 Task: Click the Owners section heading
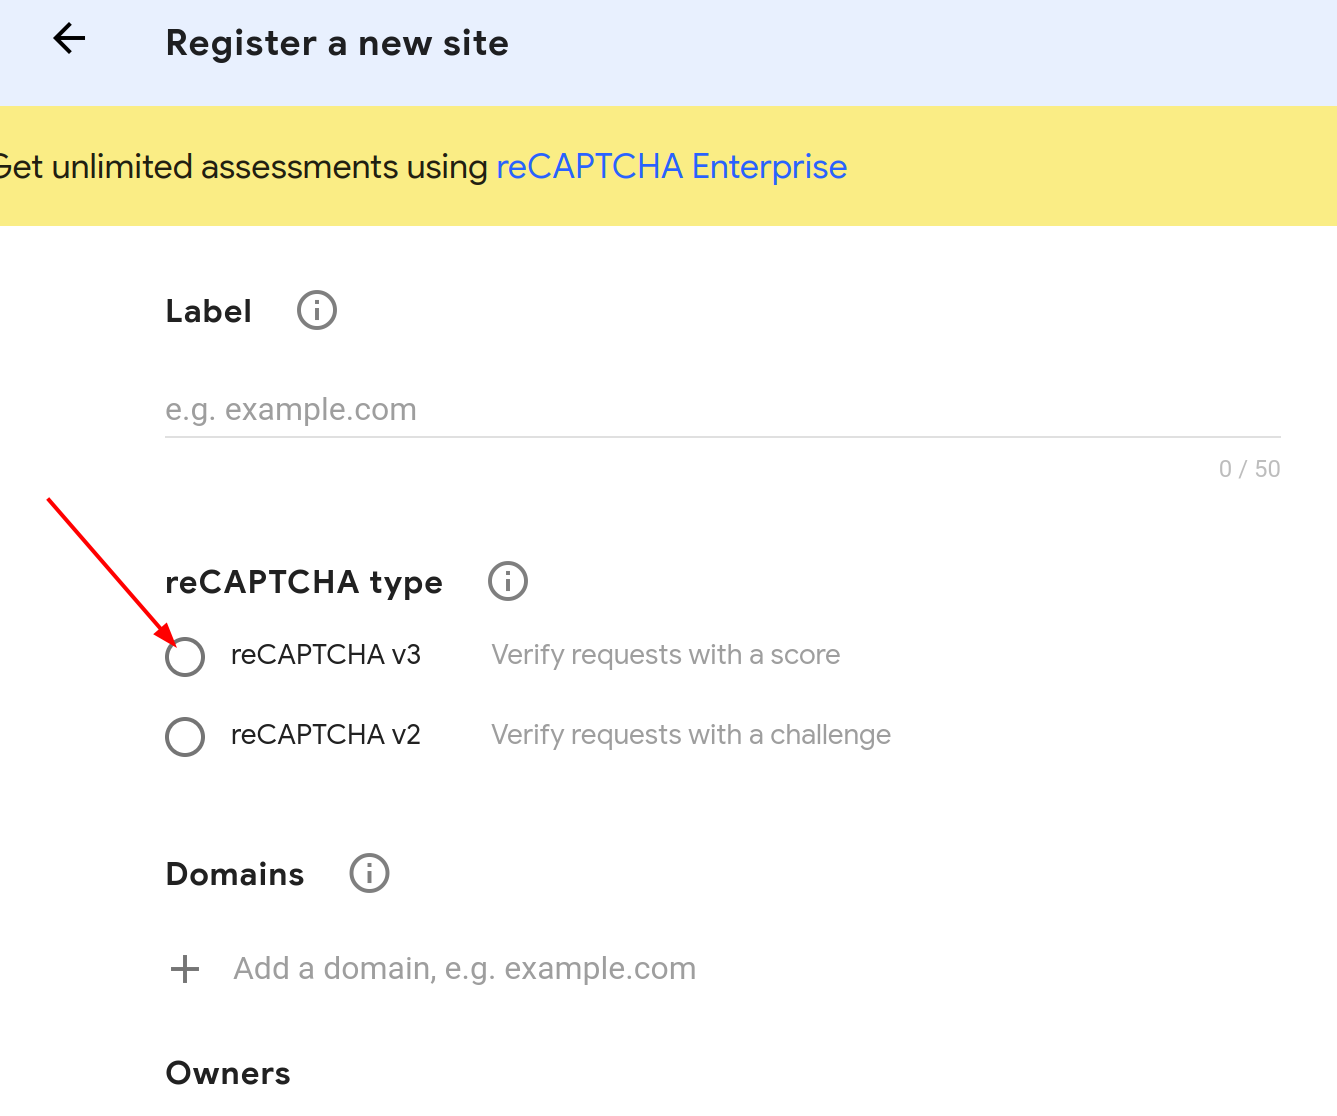228,1073
